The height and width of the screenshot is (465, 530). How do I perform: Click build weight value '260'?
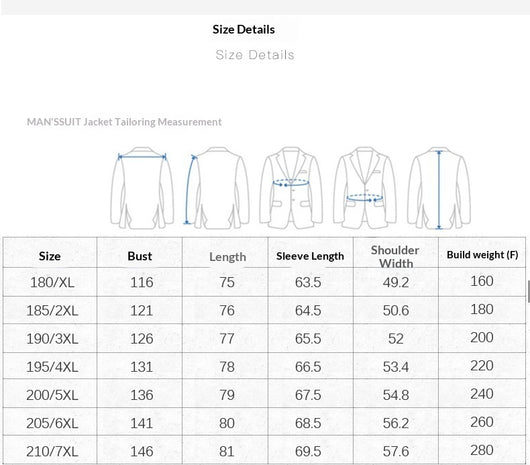point(482,422)
